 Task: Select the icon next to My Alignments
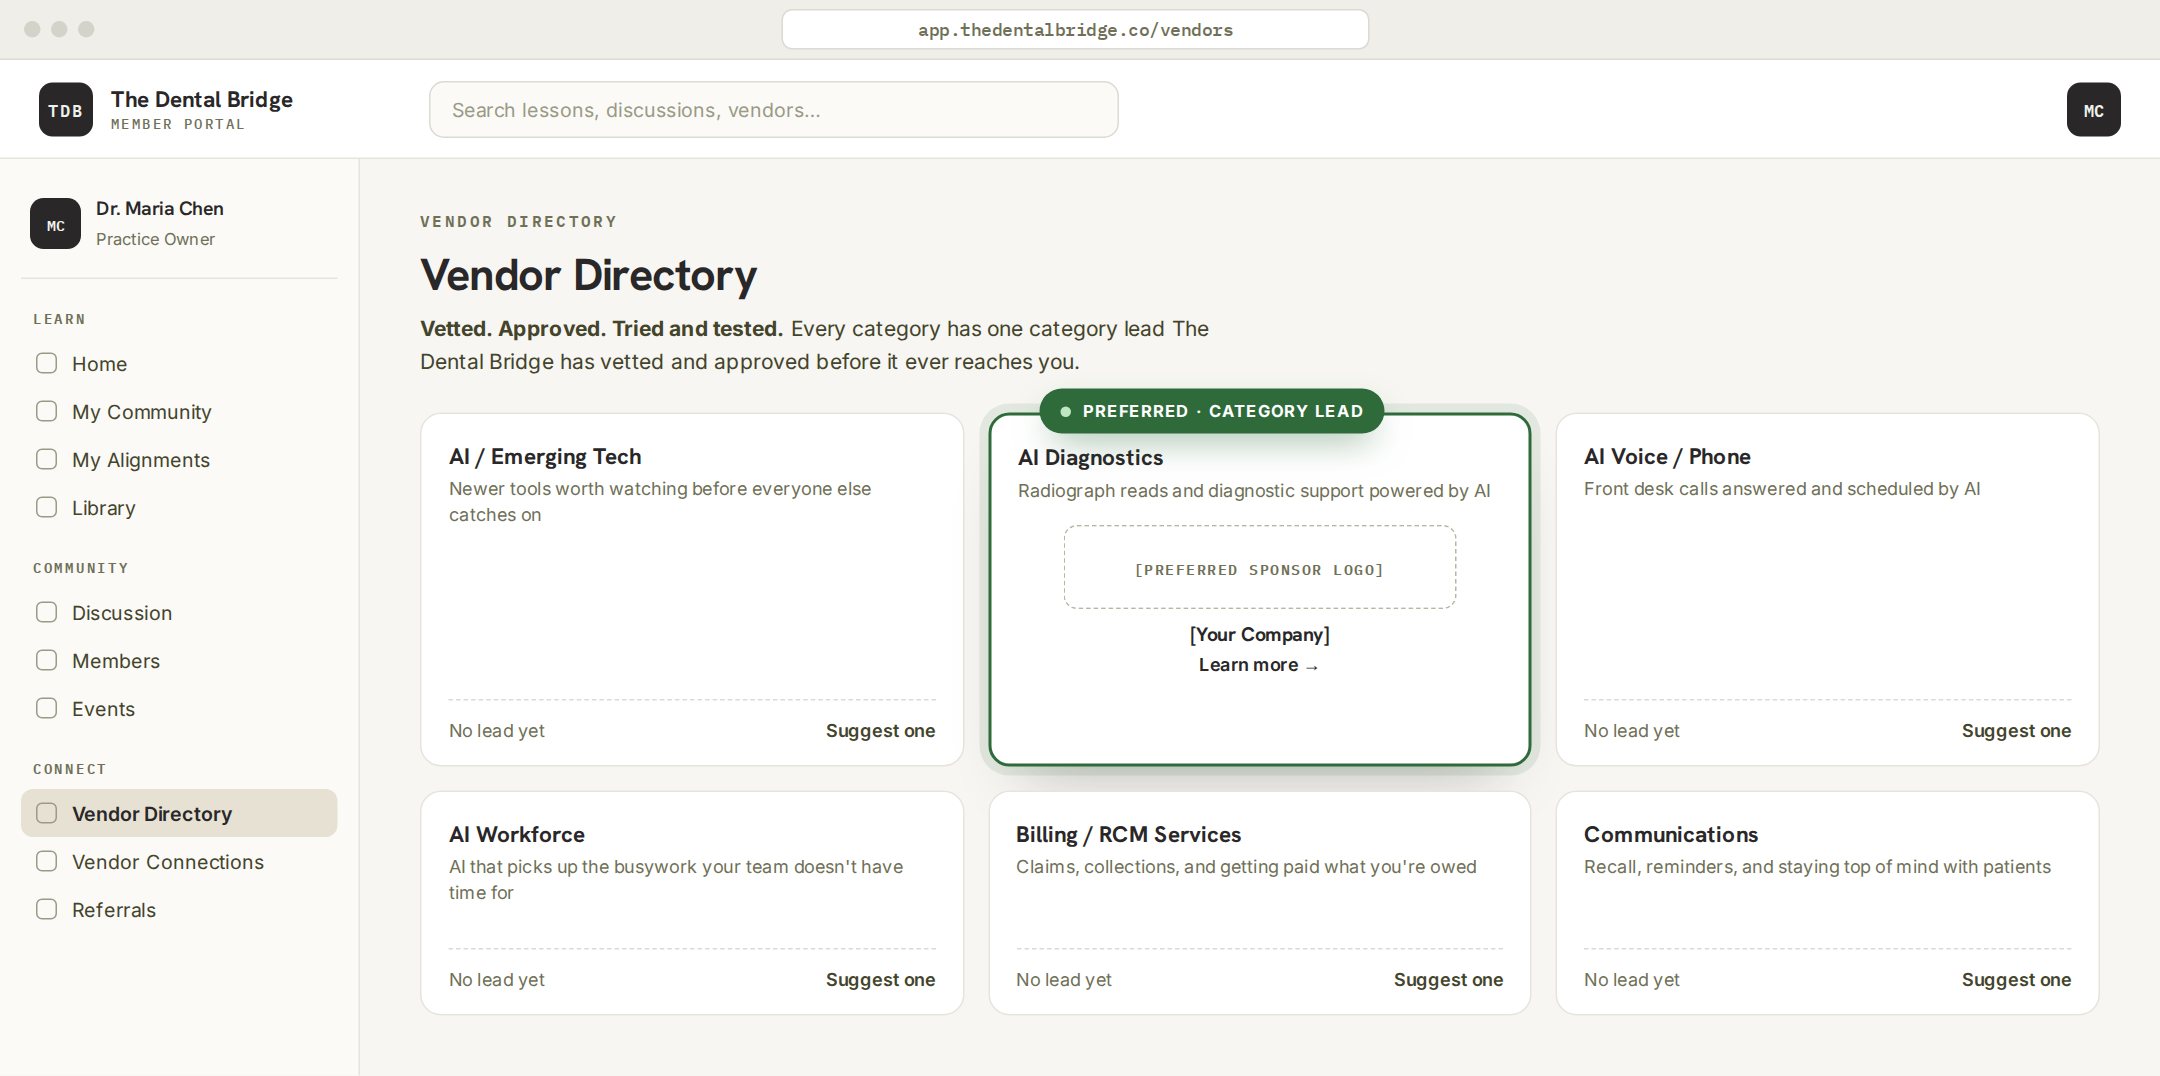tap(46, 459)
